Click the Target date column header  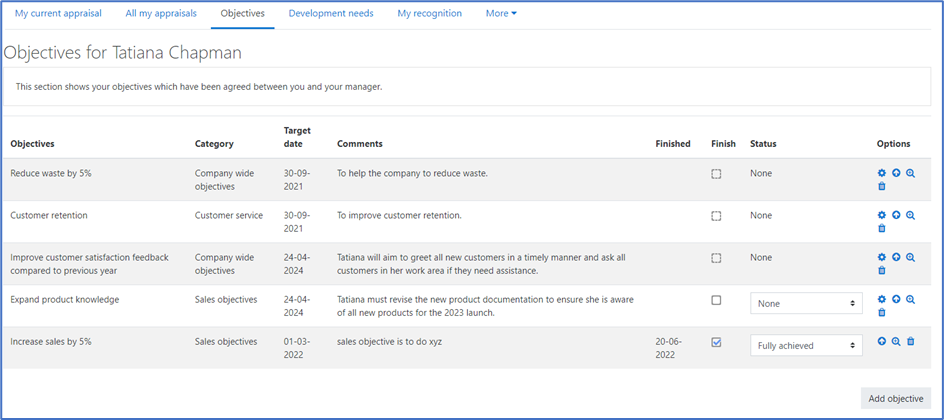(x=297, y=137)
